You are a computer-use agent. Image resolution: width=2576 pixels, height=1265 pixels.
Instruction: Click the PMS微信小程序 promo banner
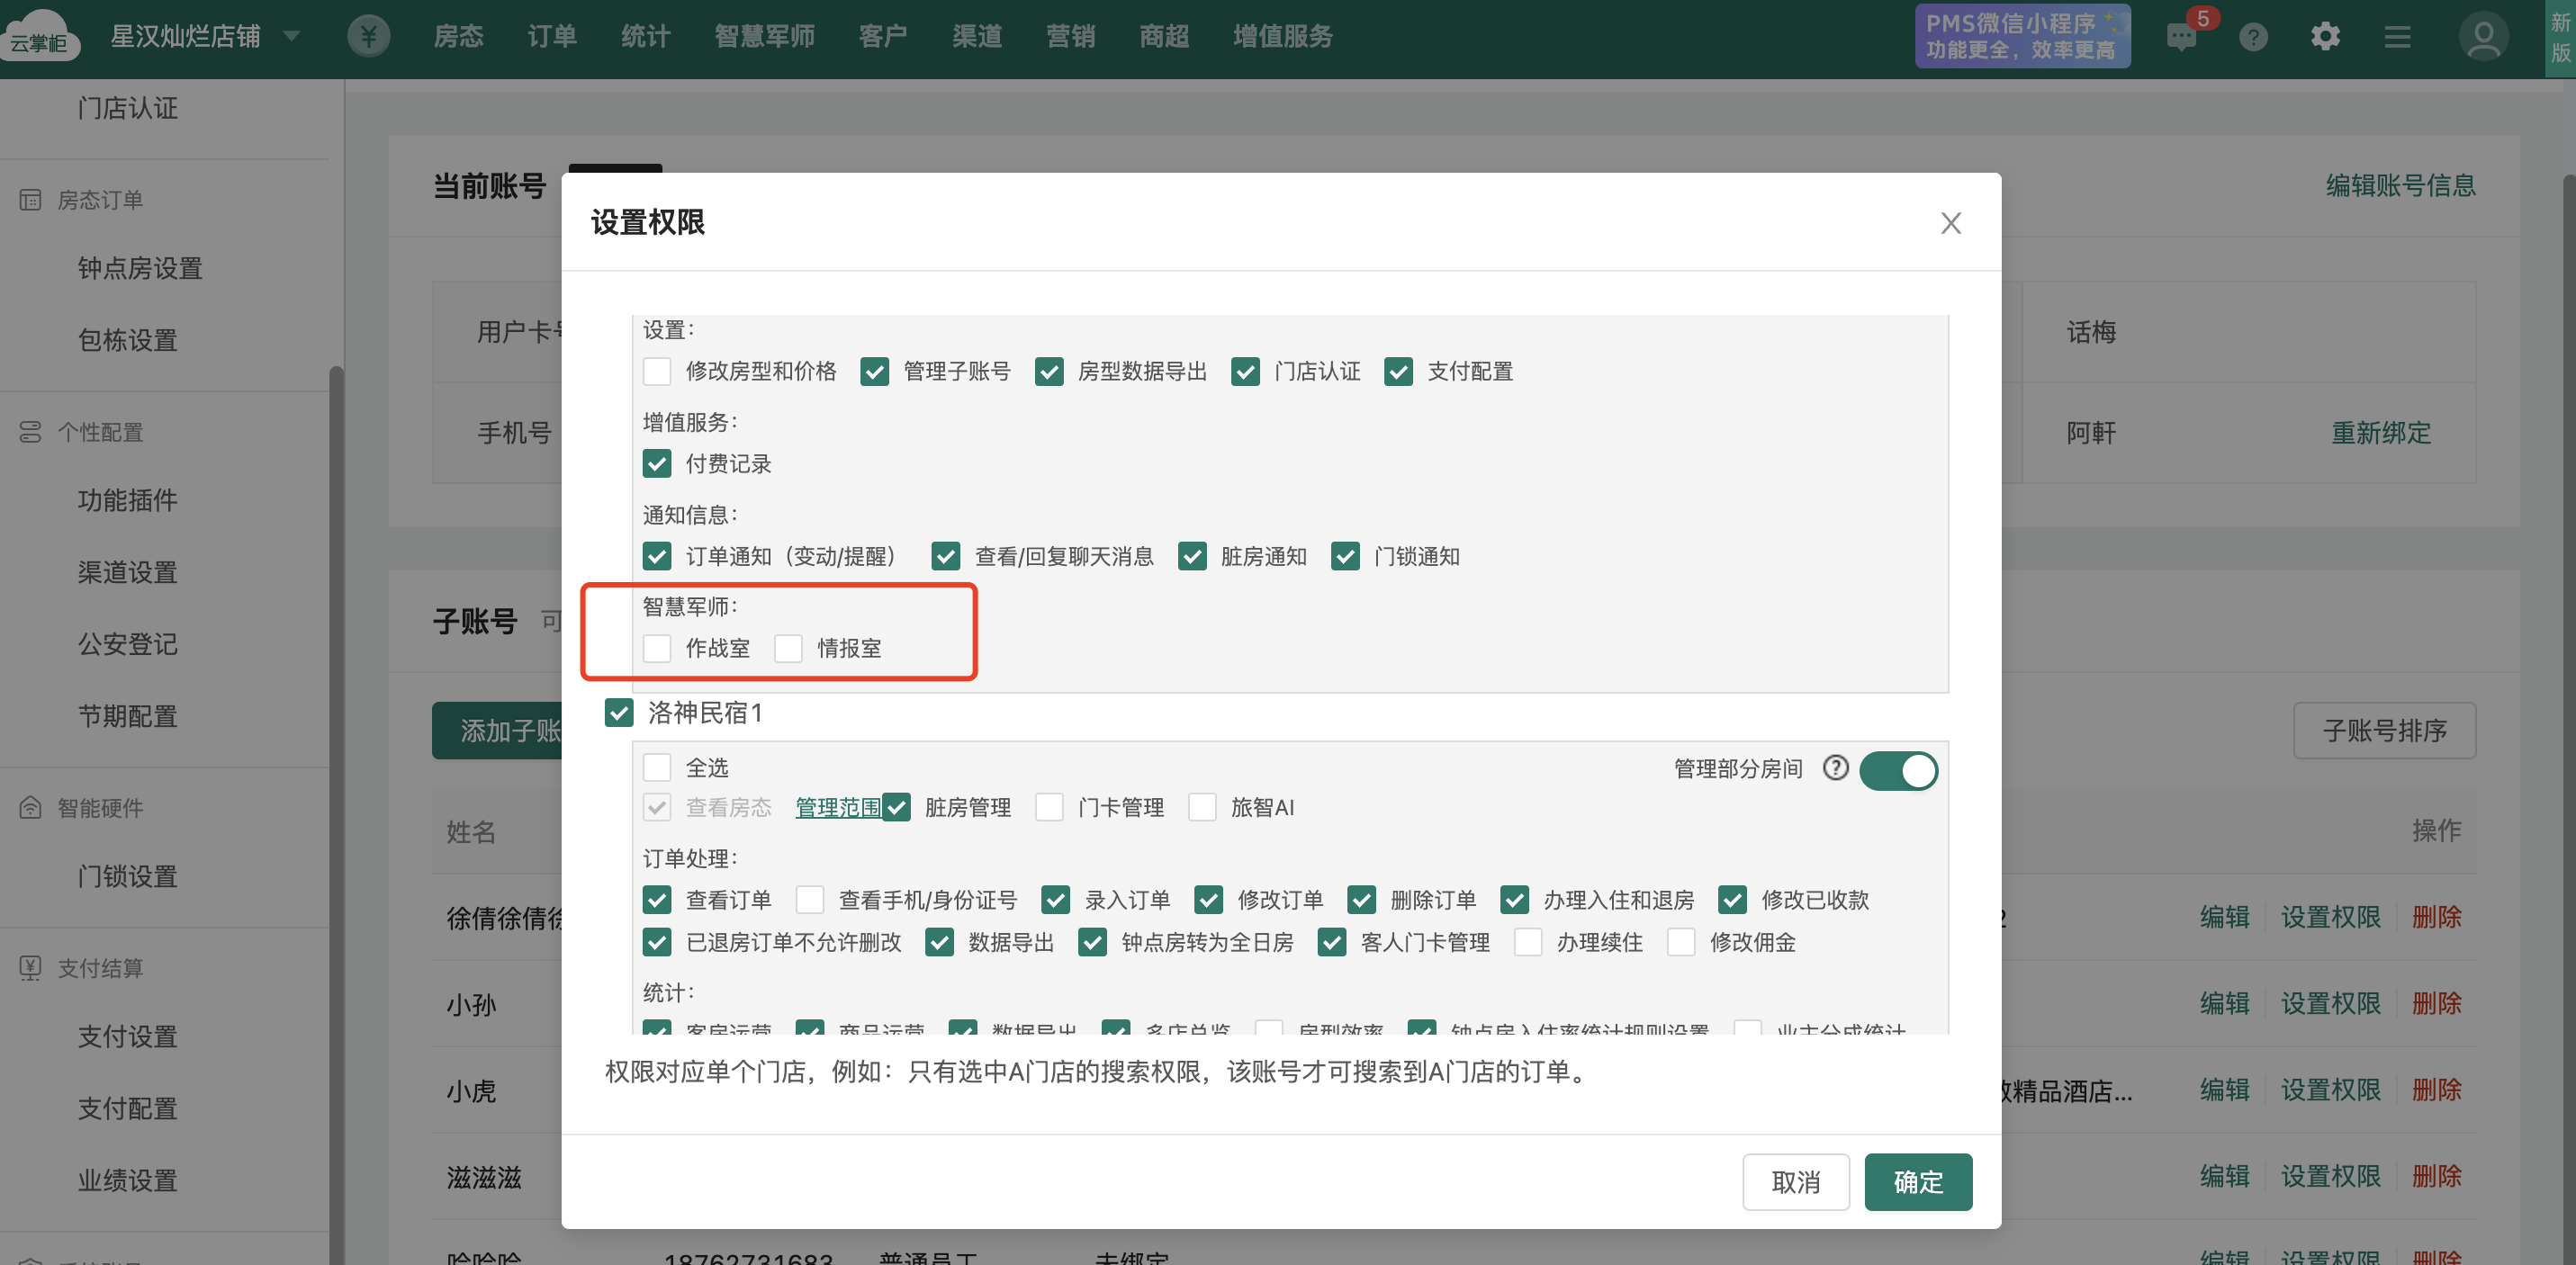click(x=2022, y=36)
